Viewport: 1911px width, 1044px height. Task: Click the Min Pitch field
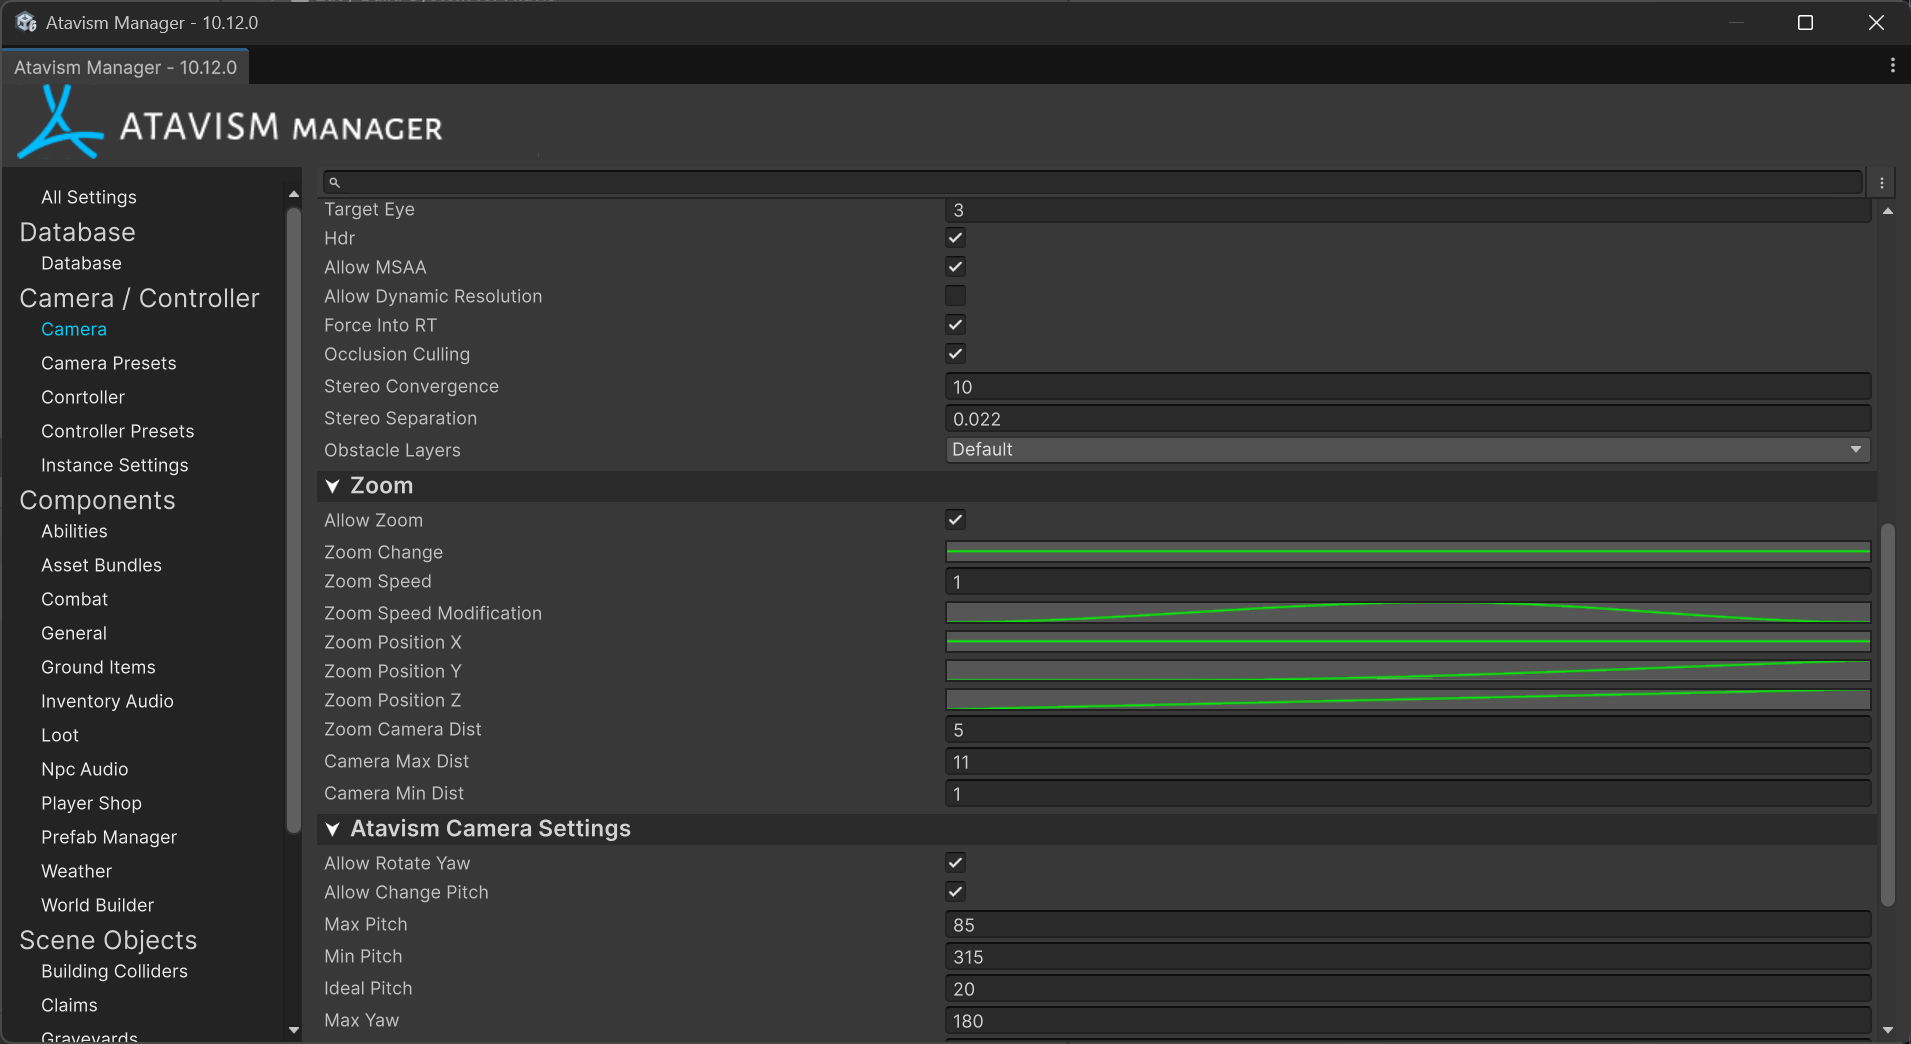click(x=1408, y=957)
